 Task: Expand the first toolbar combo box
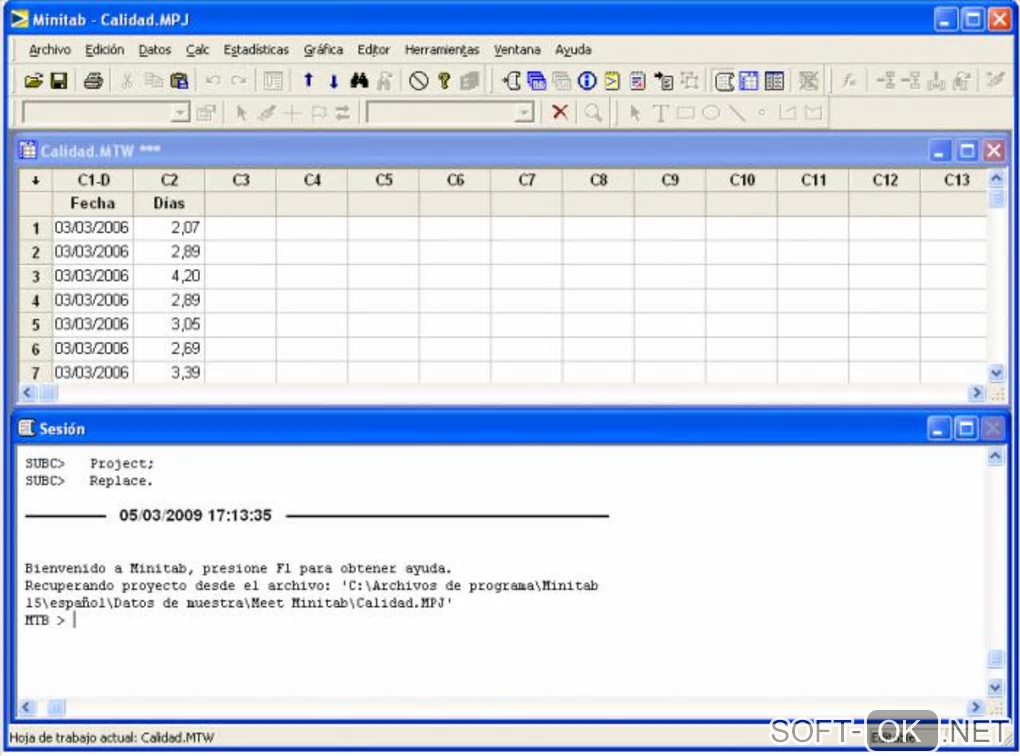click(x=180, y=113)
